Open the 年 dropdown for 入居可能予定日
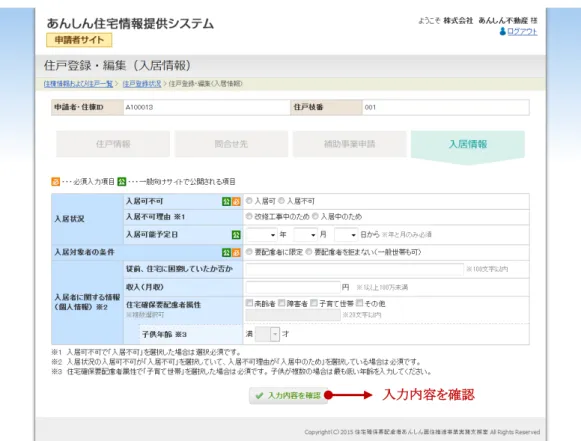This screenshot has width=581, height=441. [x=262, y=235]
